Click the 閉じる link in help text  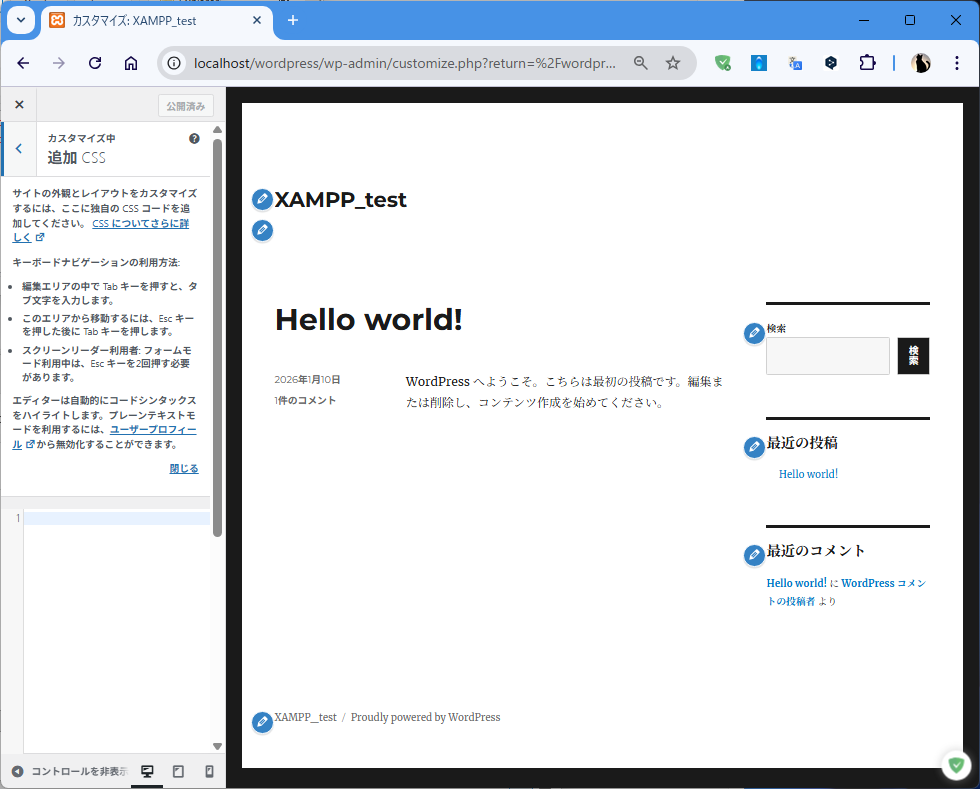point(184,468)
